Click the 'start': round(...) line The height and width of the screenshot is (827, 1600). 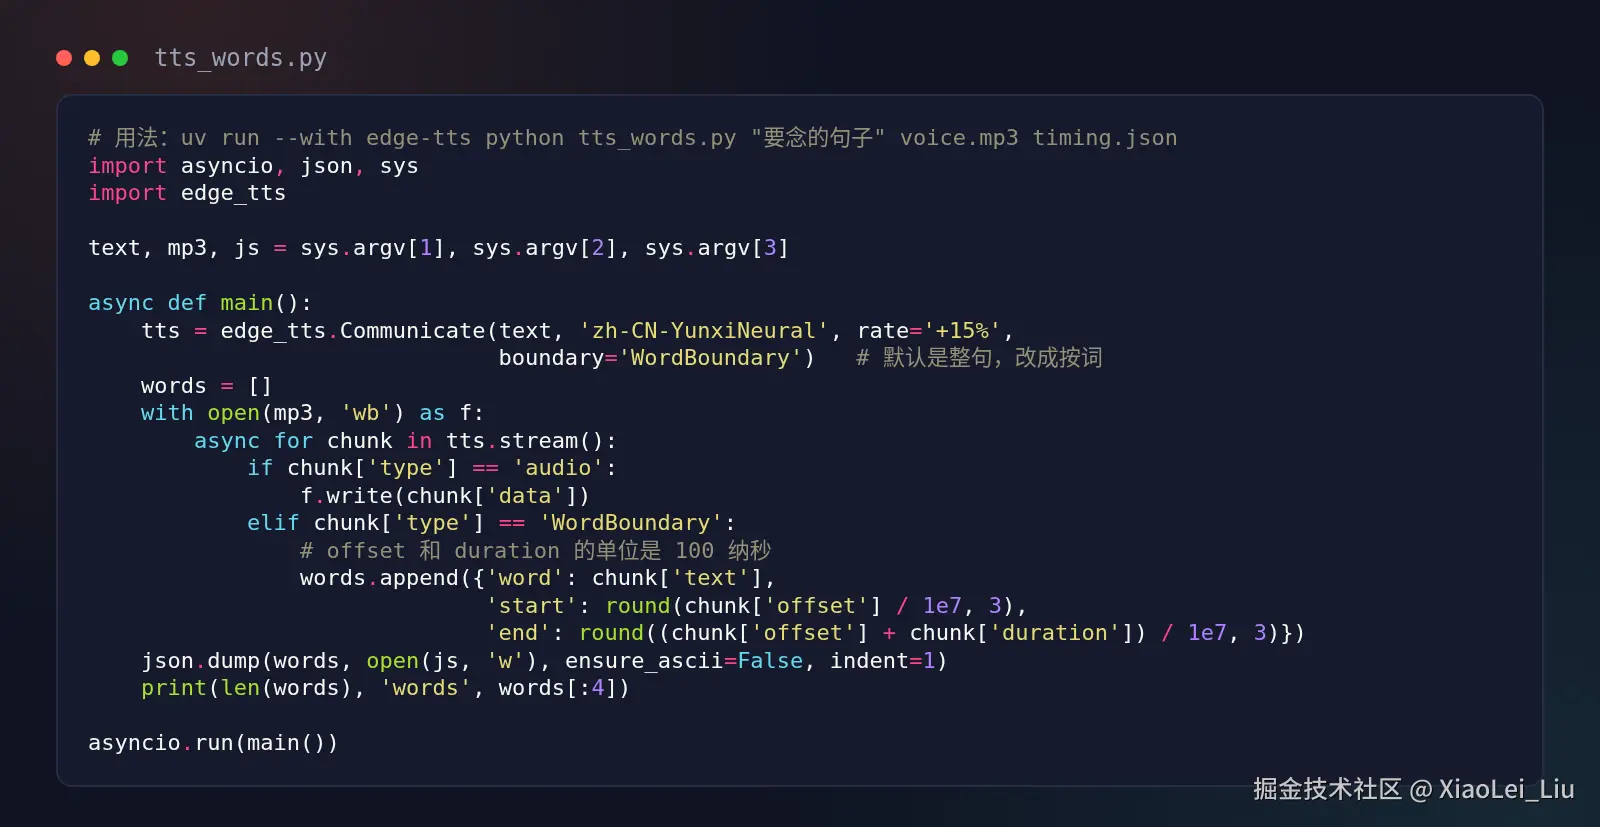click(x=756, y=606)
